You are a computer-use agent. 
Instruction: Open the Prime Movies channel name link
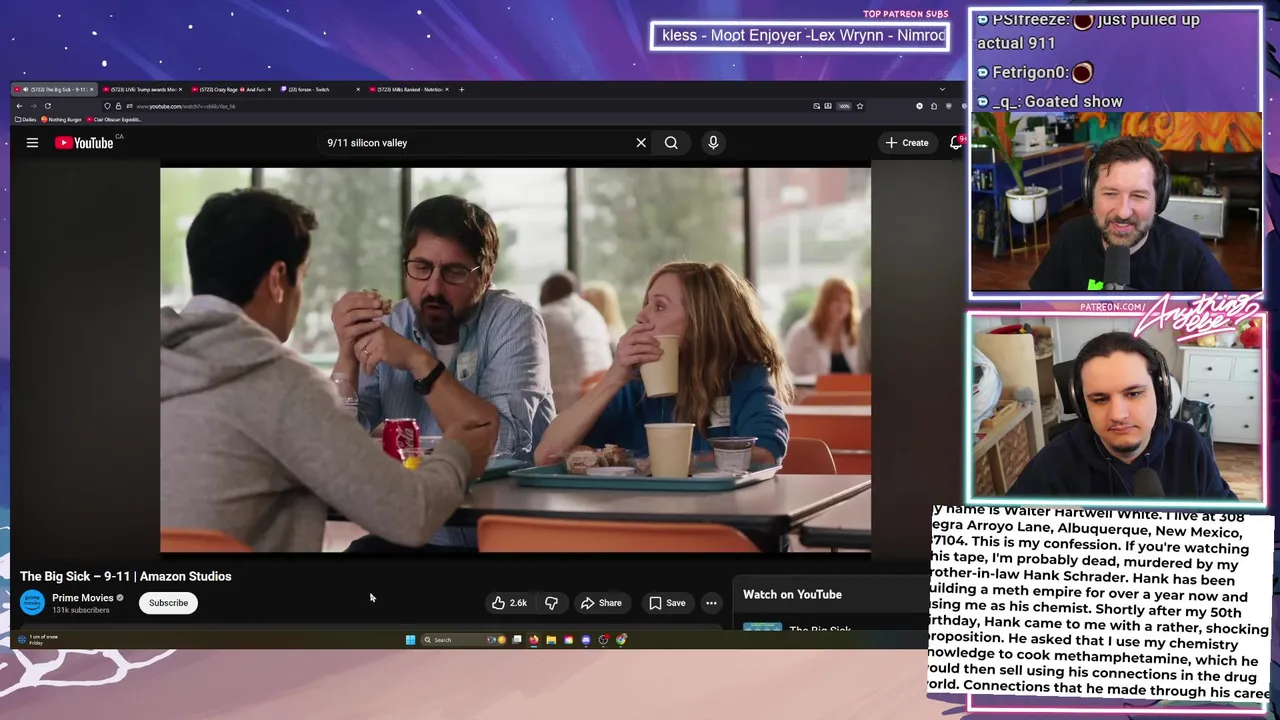click(82, 598)
